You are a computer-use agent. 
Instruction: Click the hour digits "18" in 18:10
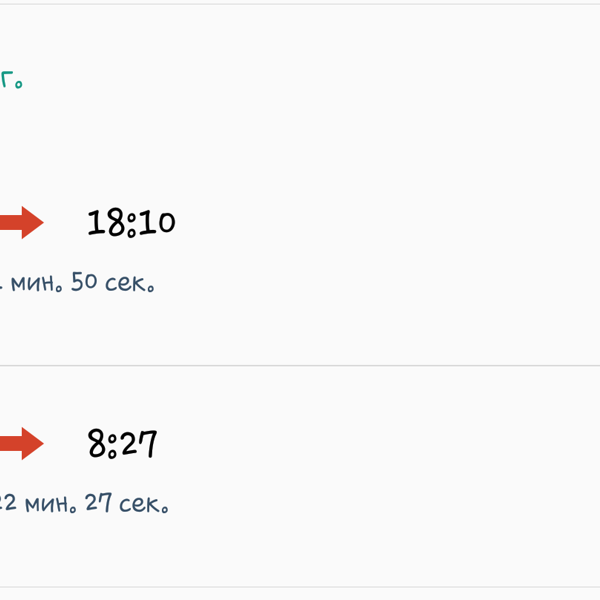tap(106, 222)
